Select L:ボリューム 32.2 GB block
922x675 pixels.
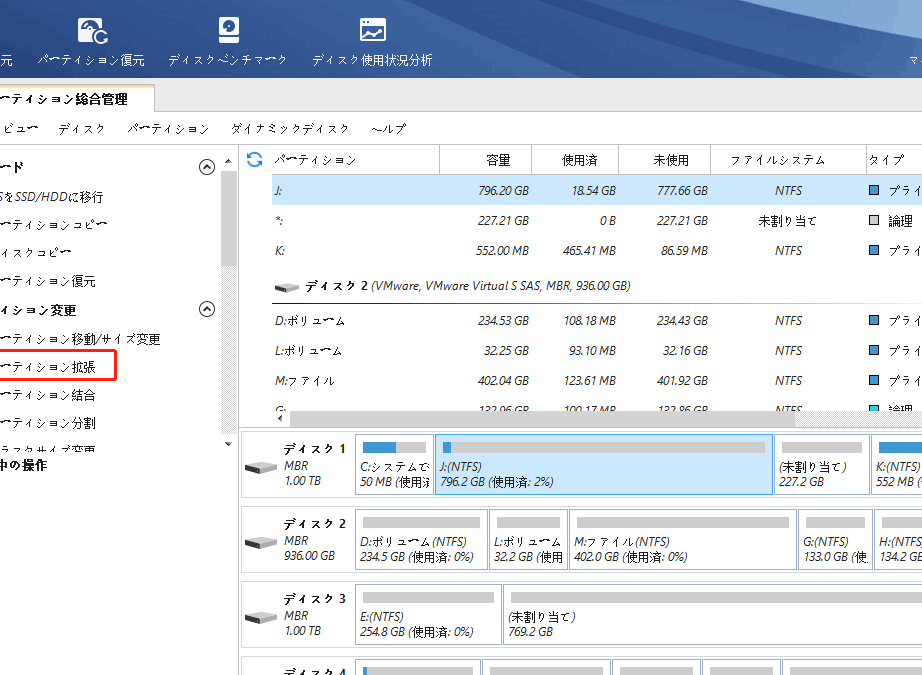(529, 540)
